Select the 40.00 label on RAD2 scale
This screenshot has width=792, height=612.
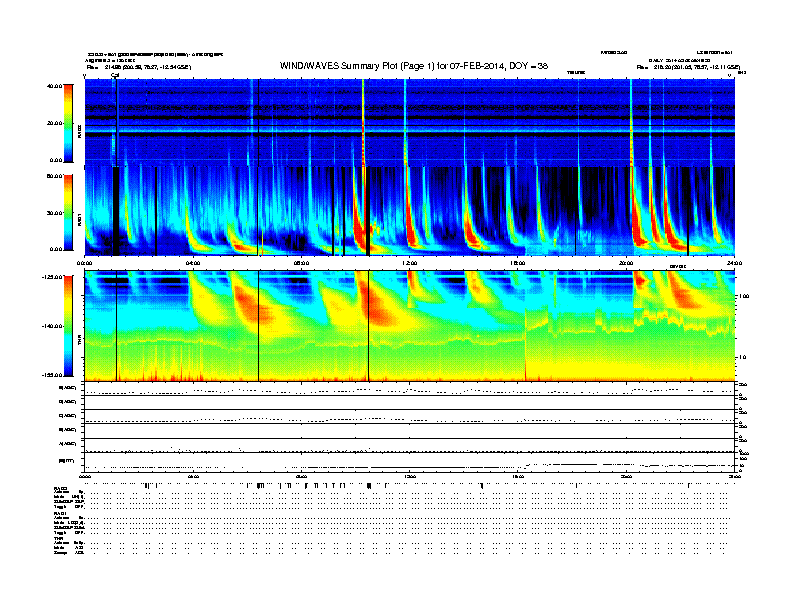point(54,86)
